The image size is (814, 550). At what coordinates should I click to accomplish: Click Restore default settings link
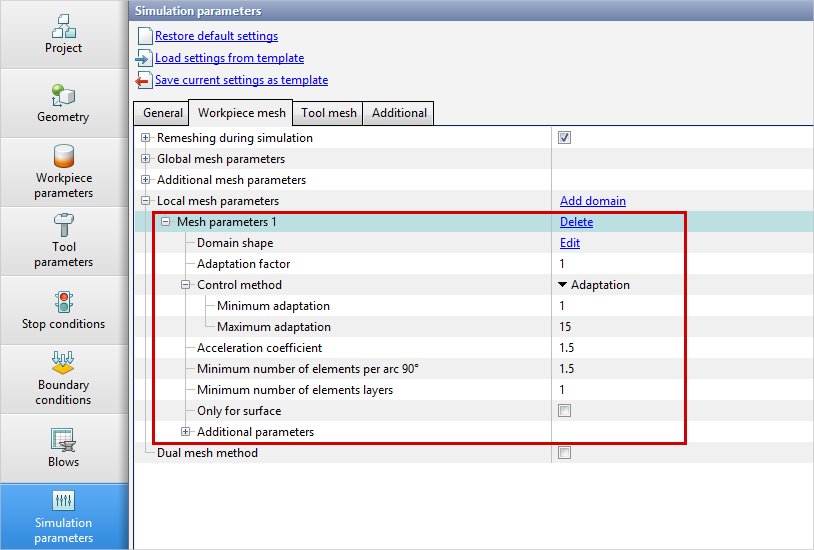coord(216,36)
